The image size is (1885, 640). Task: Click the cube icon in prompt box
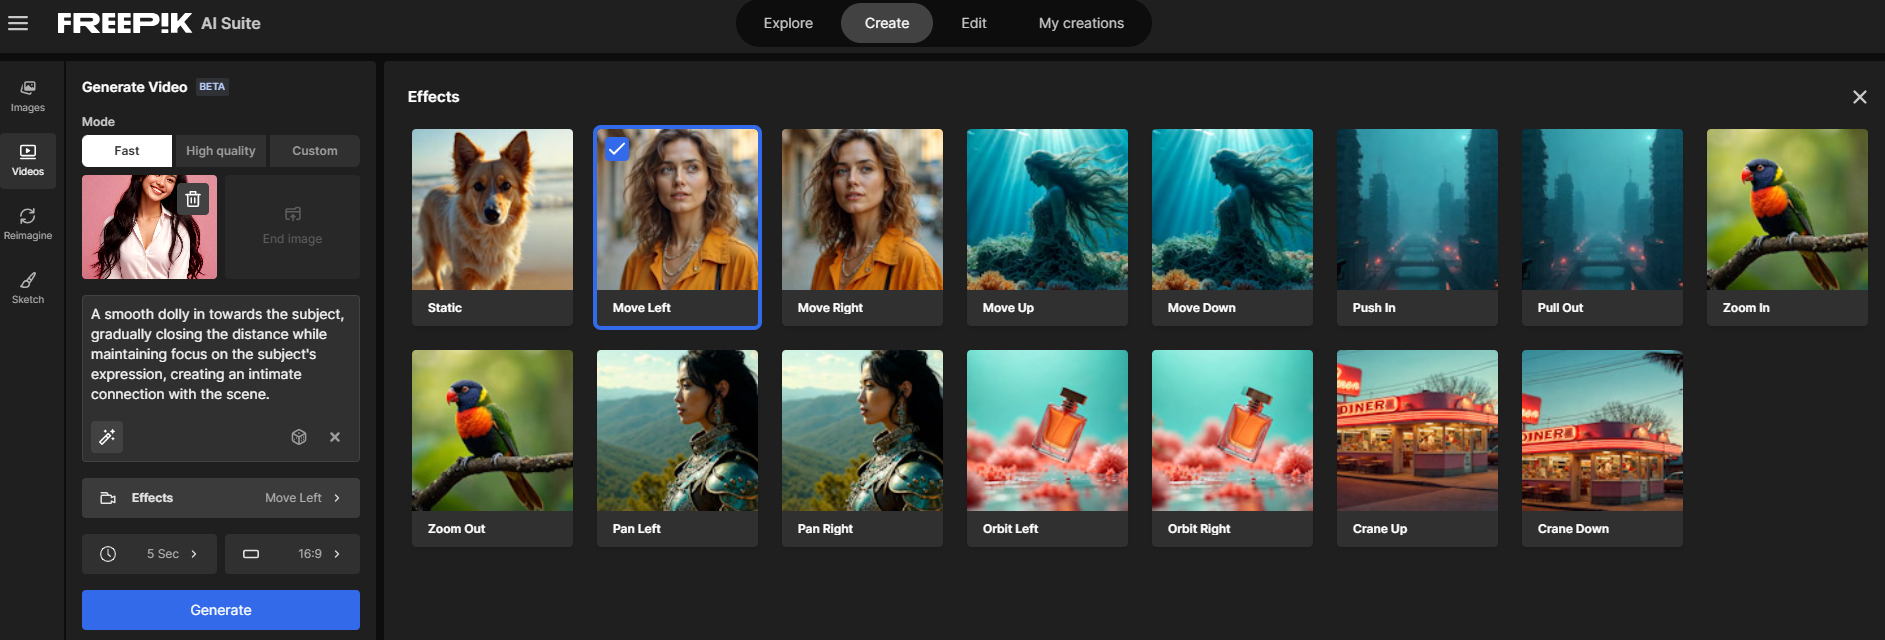coord(299,437)
